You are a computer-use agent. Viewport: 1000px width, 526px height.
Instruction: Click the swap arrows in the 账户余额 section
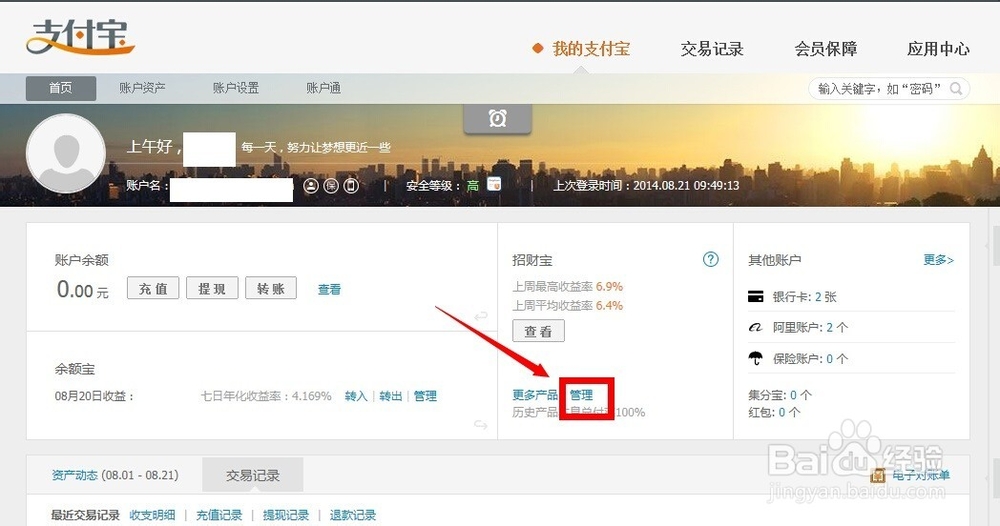pyautogui.click(x=480, y=316)
